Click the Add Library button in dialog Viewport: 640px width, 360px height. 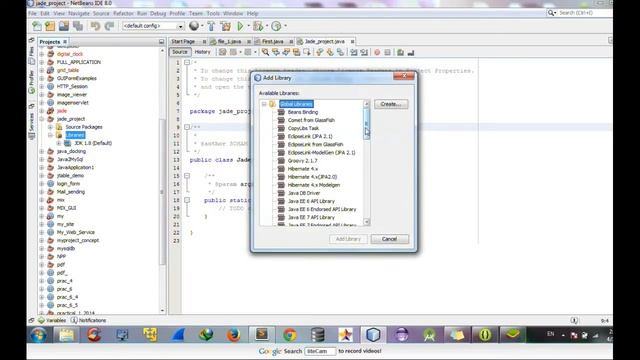pyautogui.click(x=348, y=239)
